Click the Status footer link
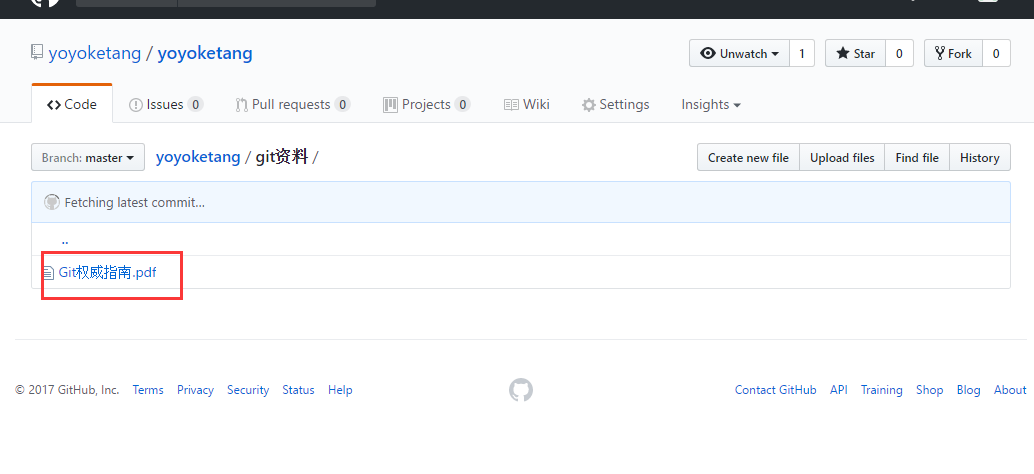The height and width of the screenshot is (474, 1034). (298, 390)
